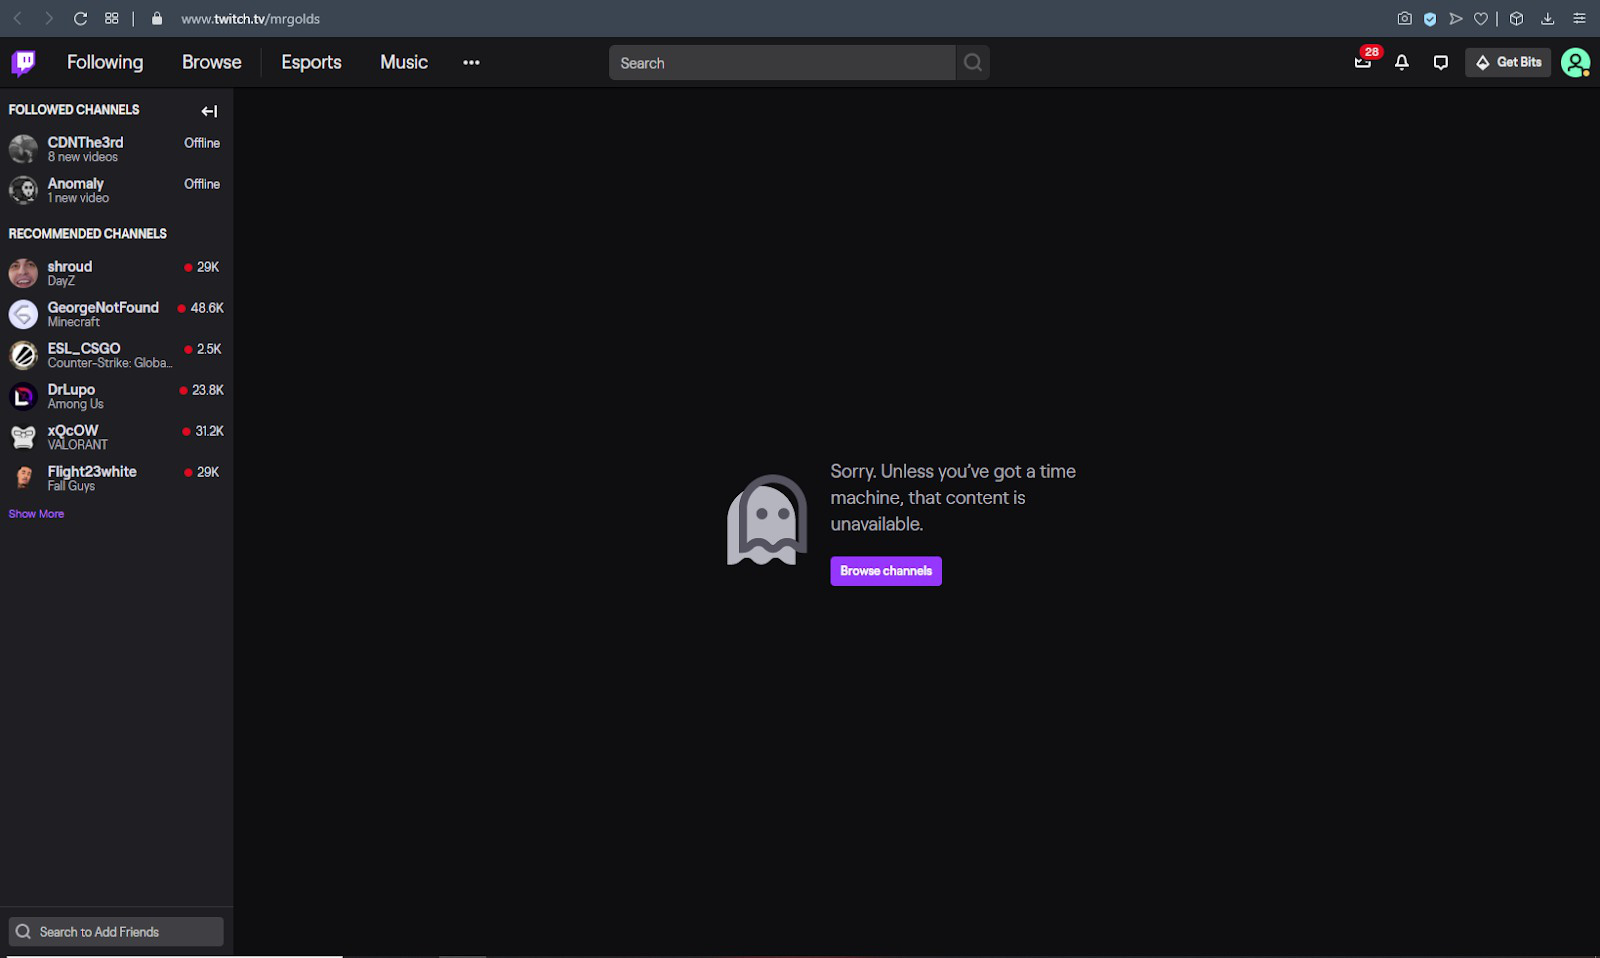This screenshot has width=1600, height=958.
Task: Click Show More recommended channels
Action: tap(36, 514)
